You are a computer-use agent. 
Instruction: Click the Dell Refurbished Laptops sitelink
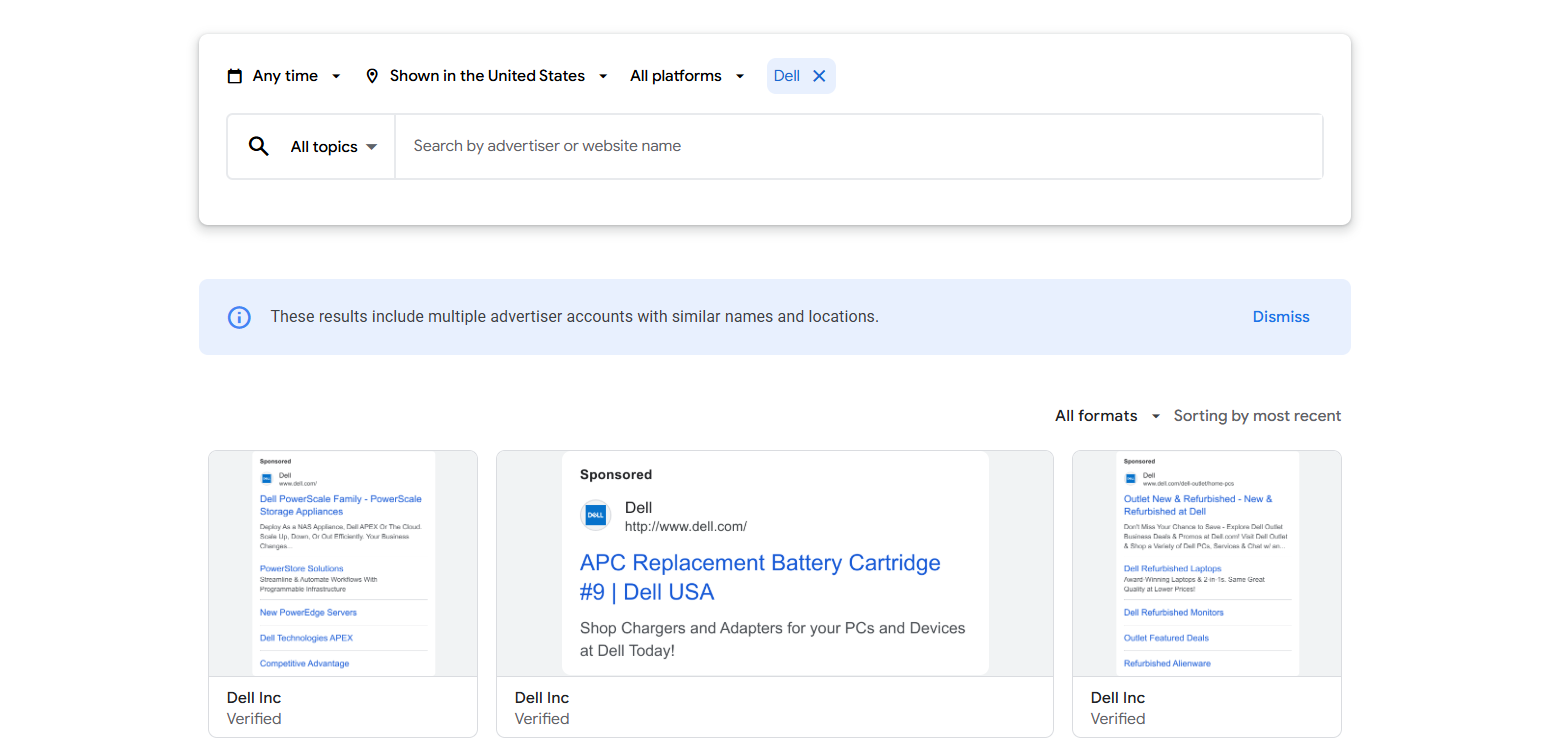pyautogui.click(x=1173, y=568)
